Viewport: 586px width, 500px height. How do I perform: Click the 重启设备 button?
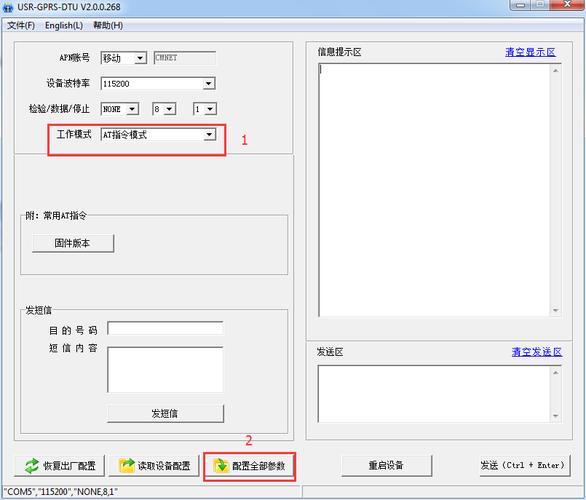(386, 465)
